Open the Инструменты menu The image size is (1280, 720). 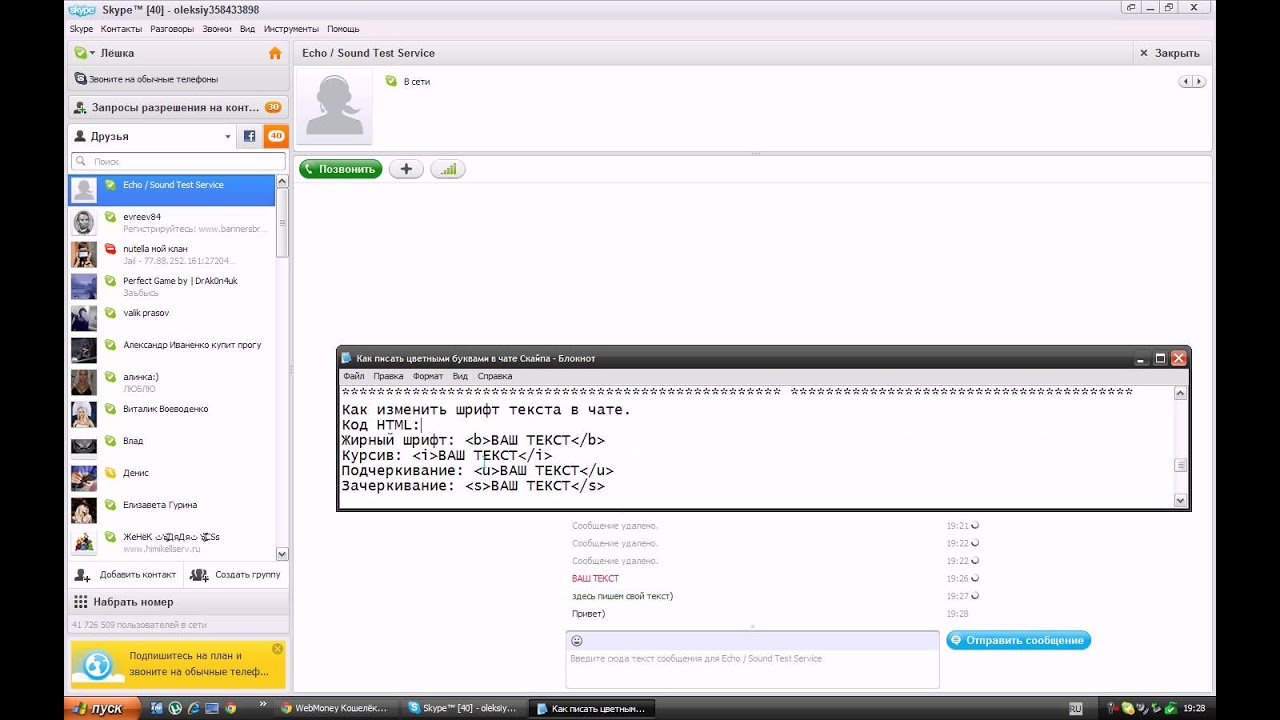291,29
